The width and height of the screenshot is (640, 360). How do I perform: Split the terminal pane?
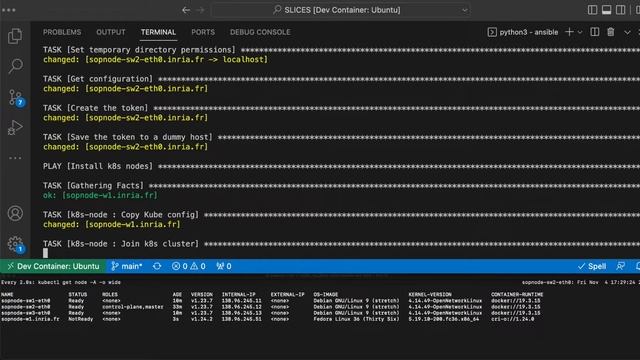pos(595,32)
